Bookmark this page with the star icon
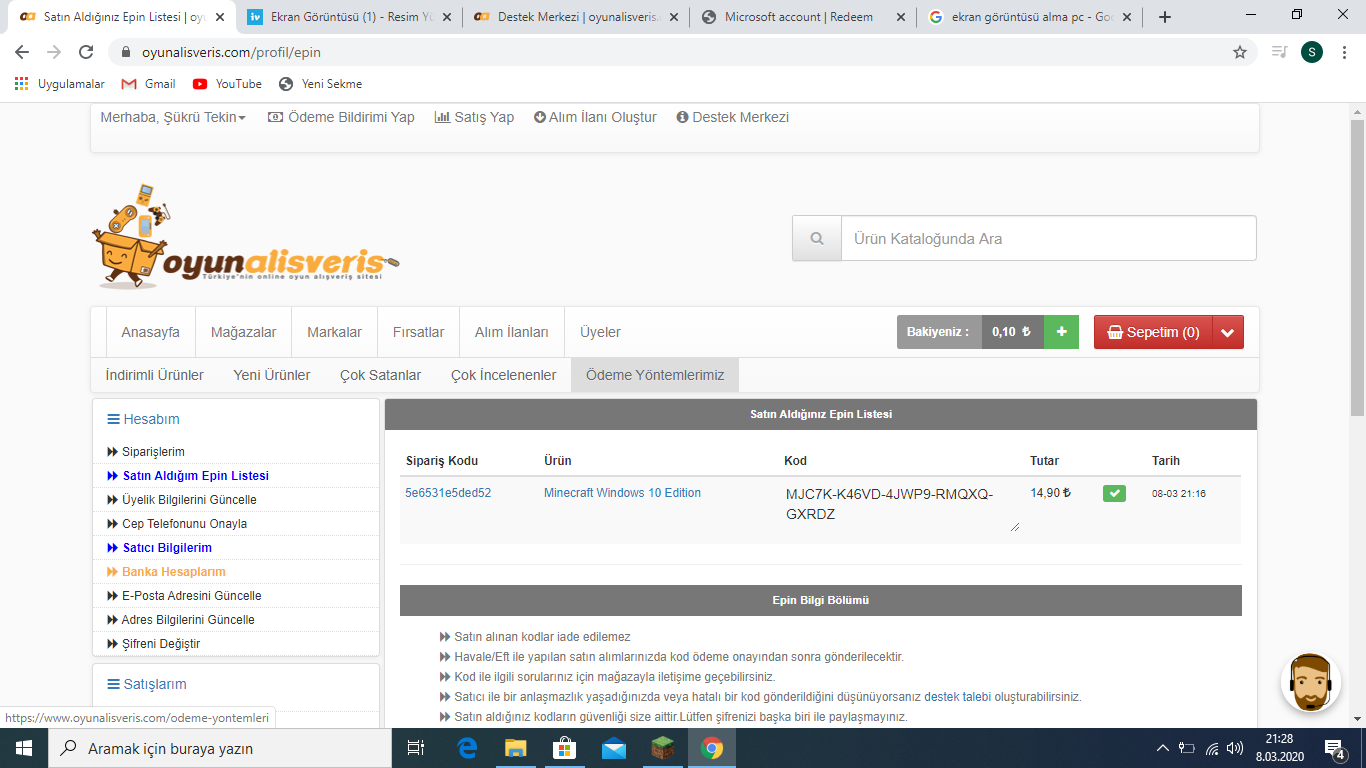The image size is (1366, 768). tap(1240, 52)
